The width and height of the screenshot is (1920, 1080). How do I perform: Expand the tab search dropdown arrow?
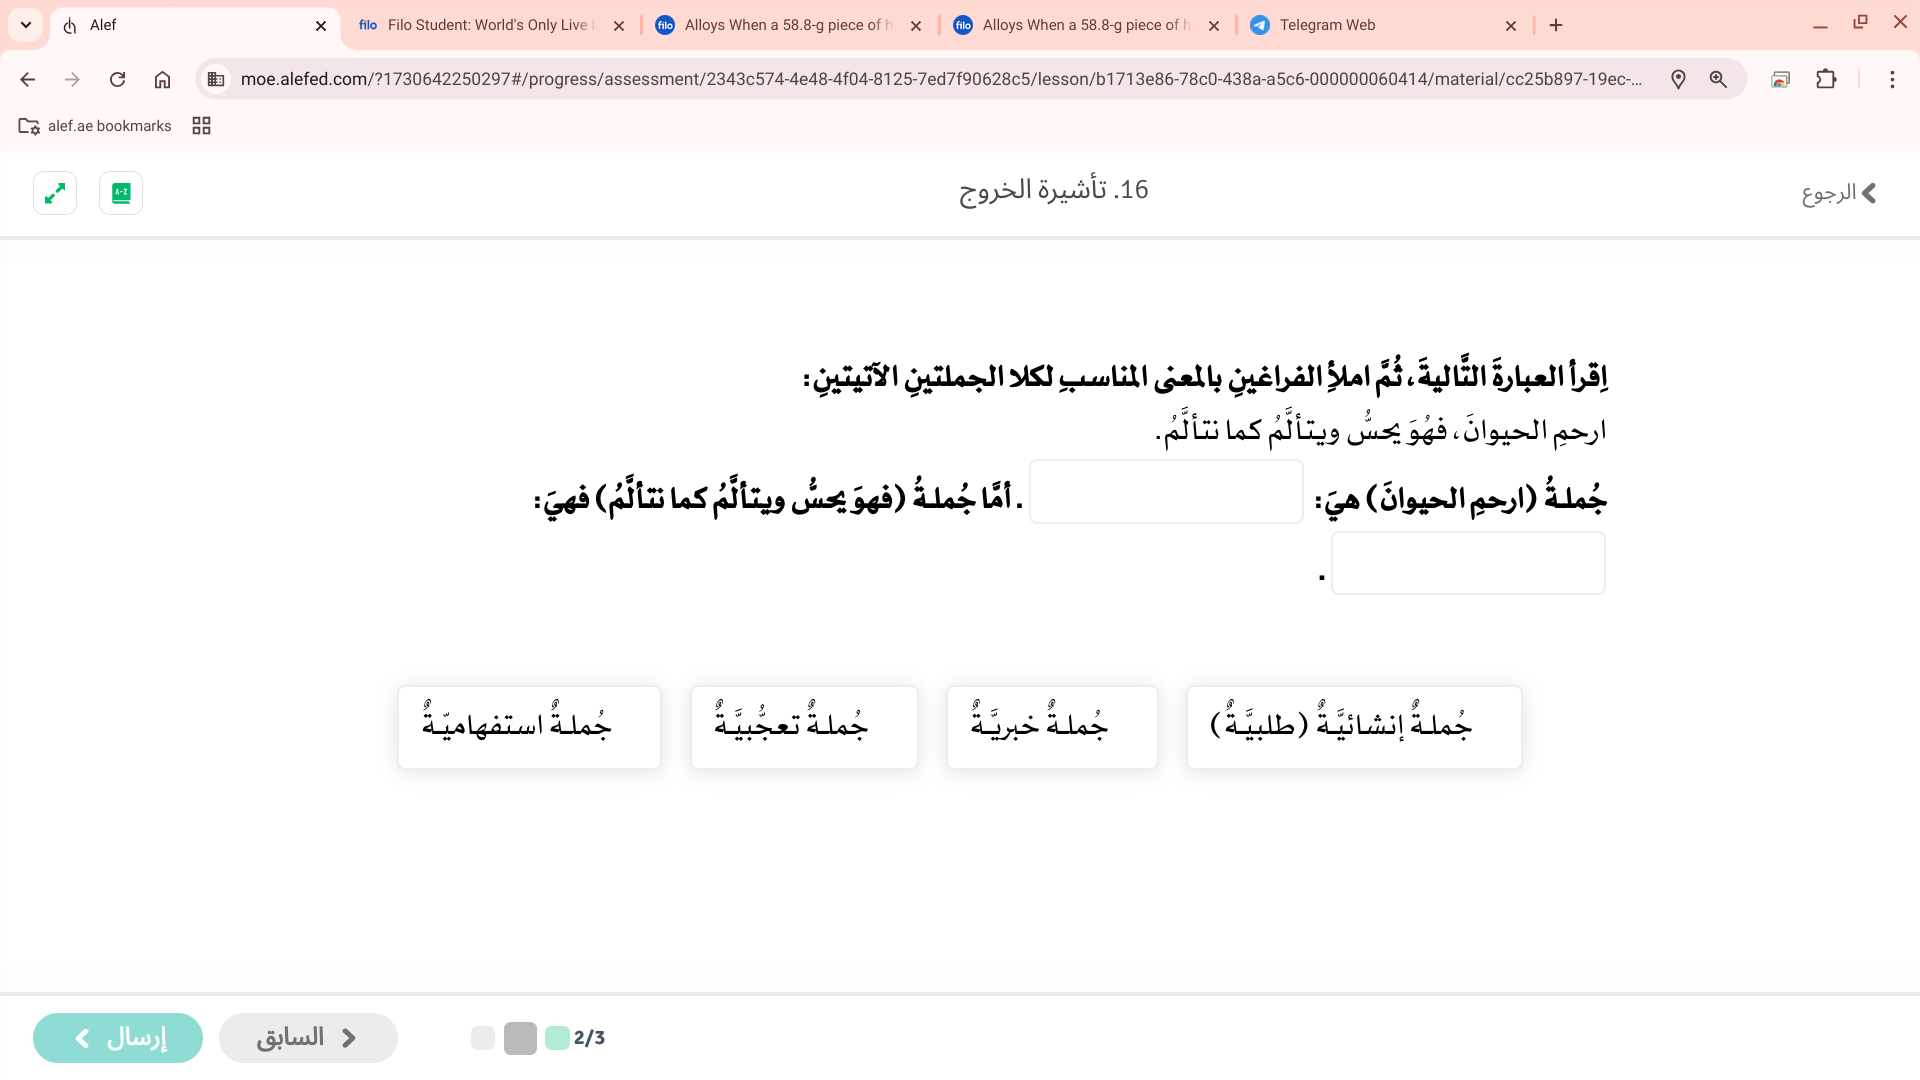(26, 25)
